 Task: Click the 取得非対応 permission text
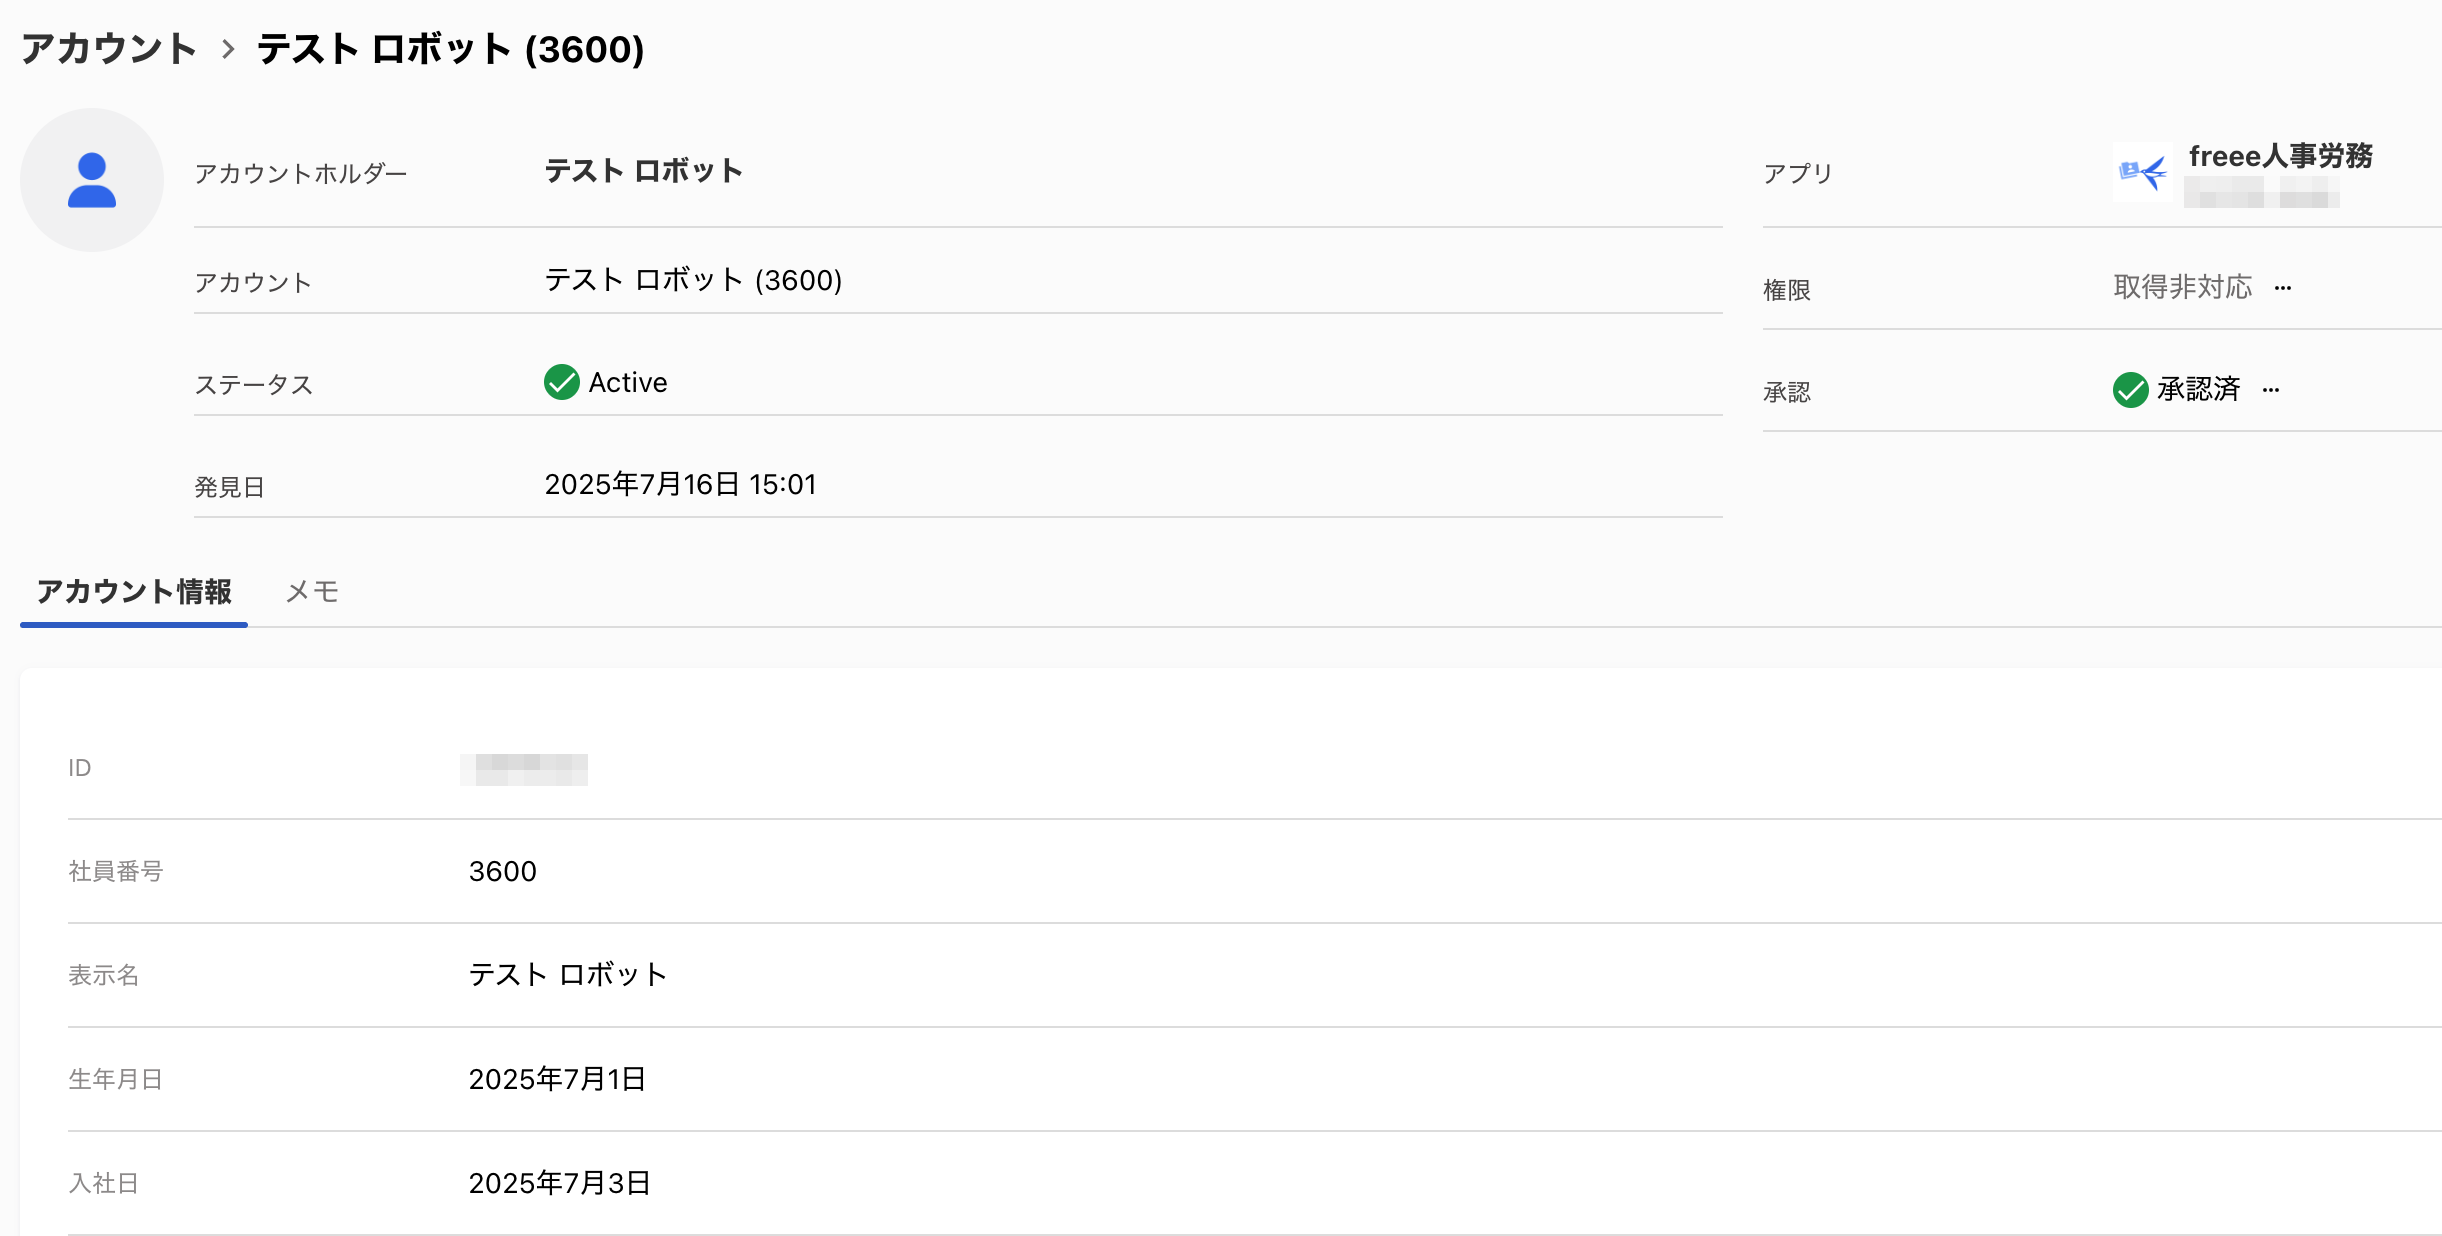coord(2182,288)
